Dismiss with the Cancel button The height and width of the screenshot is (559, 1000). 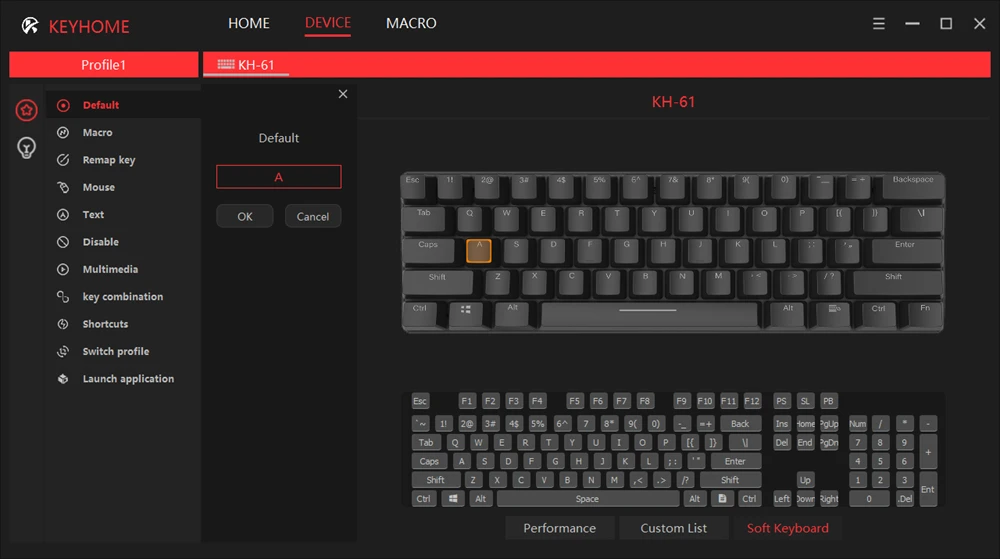click(312, 216)
